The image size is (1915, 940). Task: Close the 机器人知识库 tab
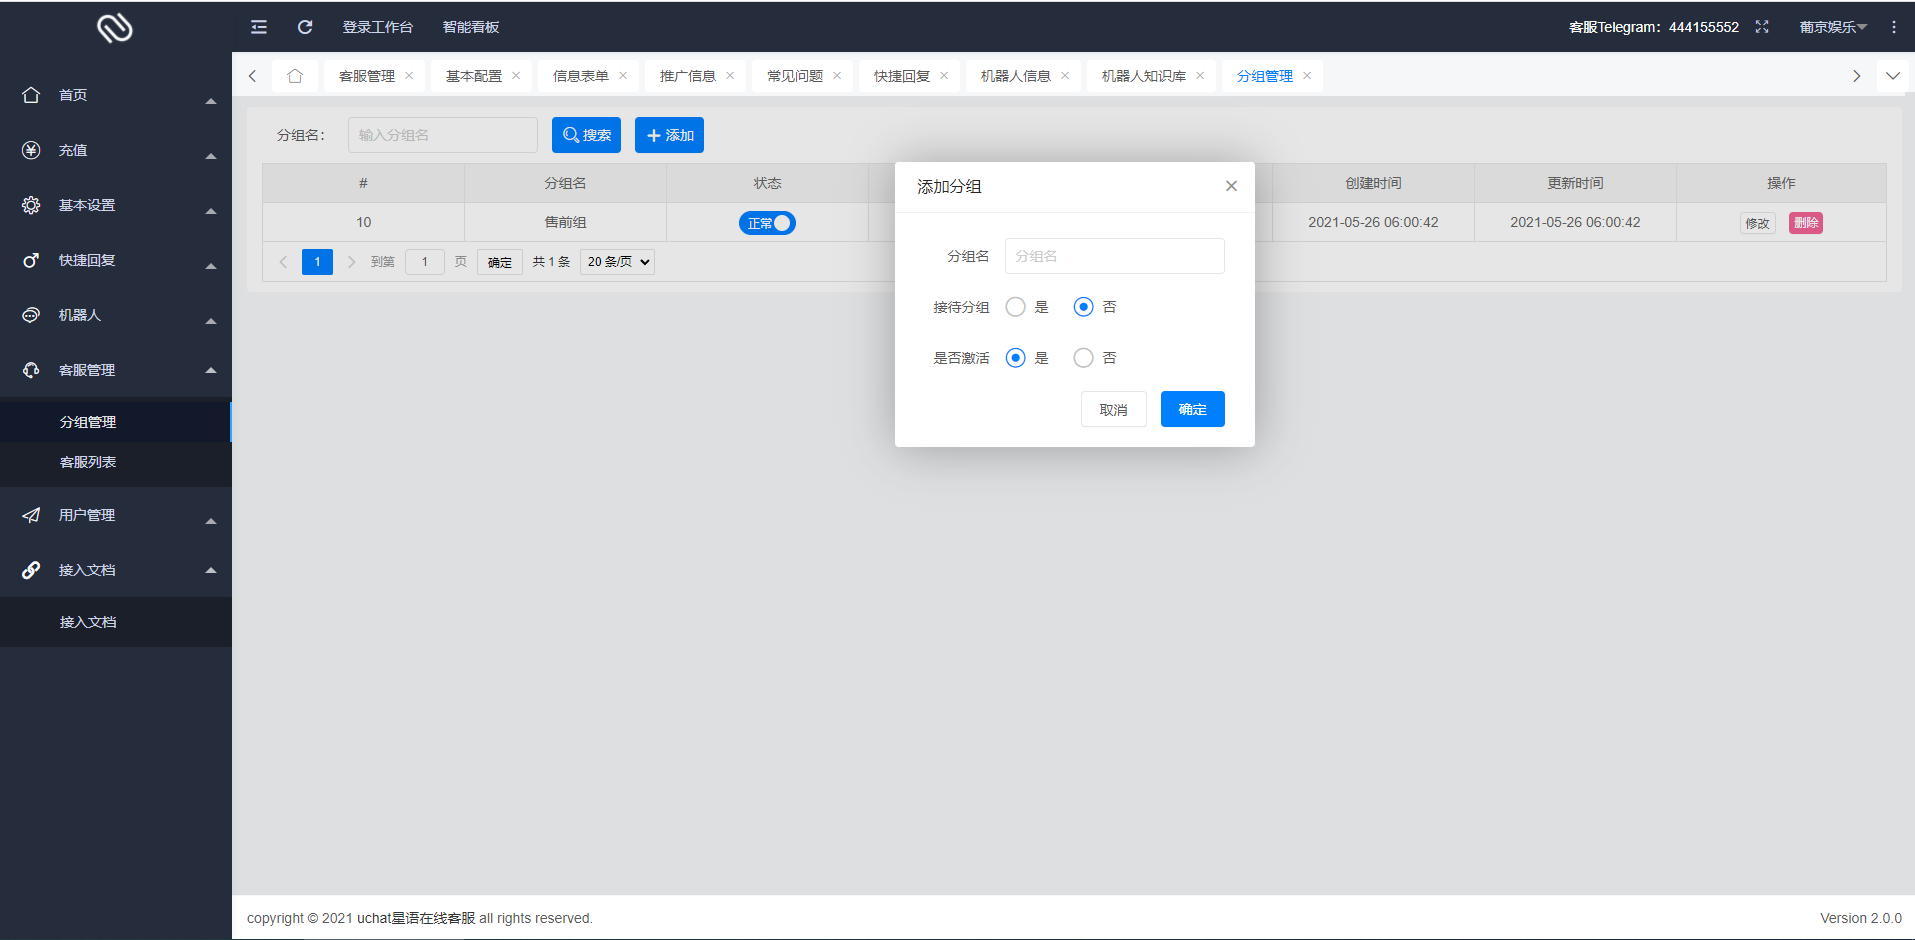pyautogui.click(x=1200, y=76)
